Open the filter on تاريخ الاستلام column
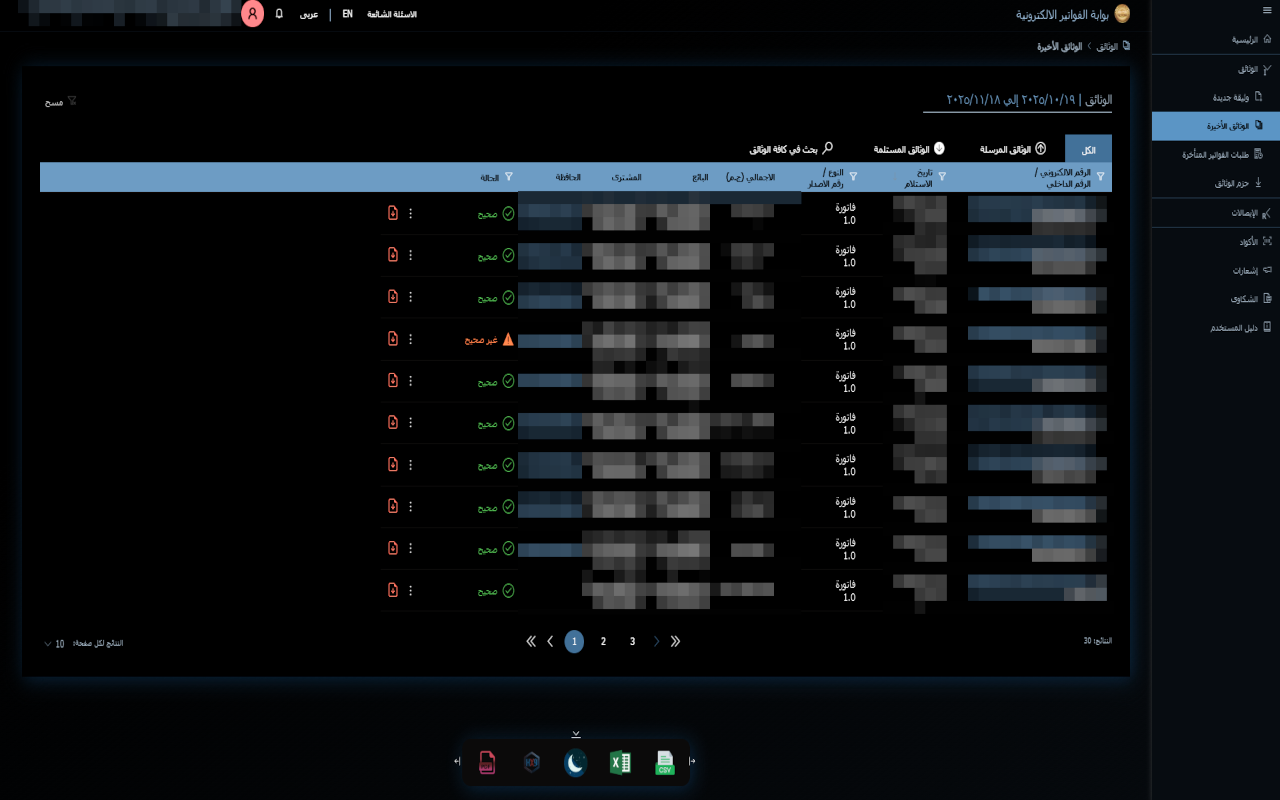 [x=941, y=177]
